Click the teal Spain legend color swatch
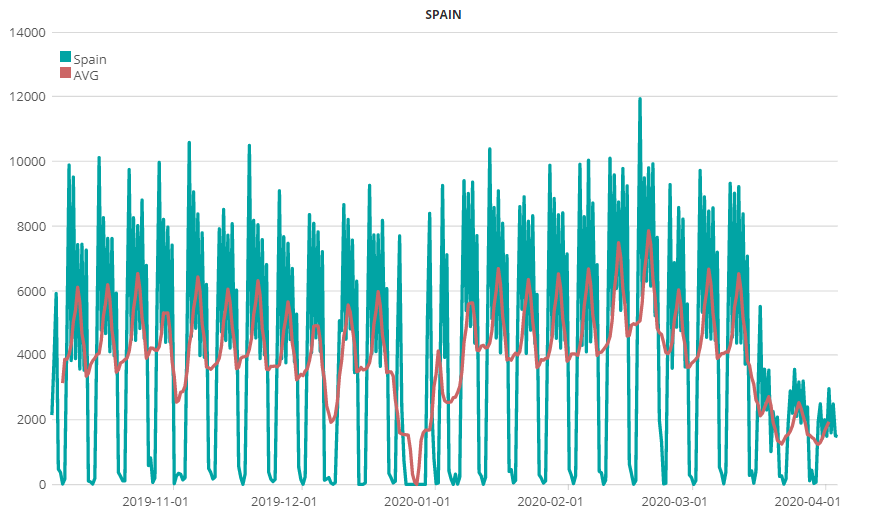Screen dimensions: 888x523 (66, 57)
